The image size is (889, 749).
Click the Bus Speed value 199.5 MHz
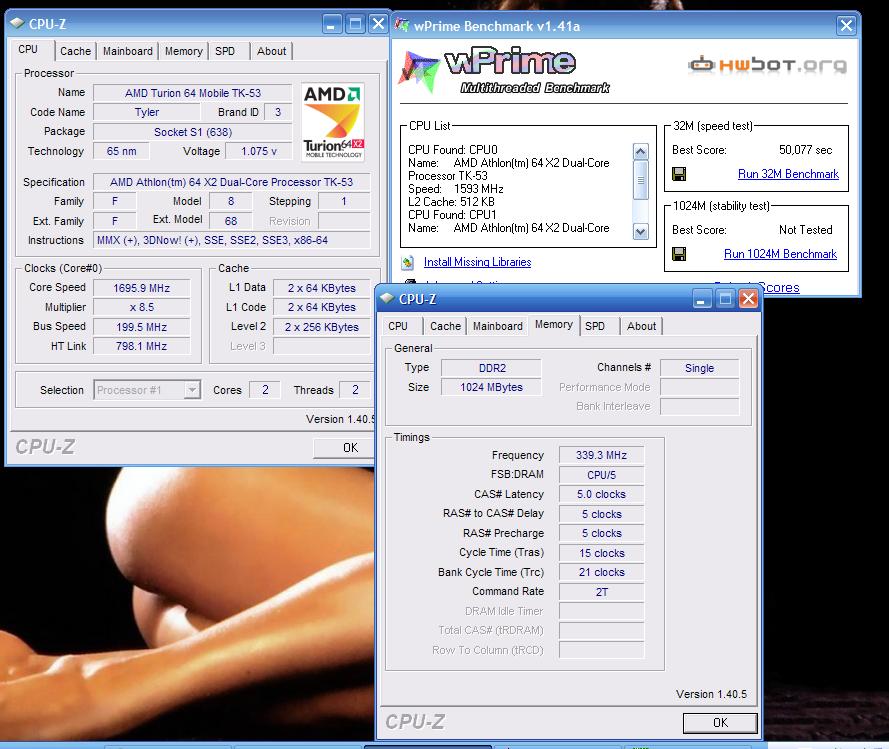[x=142, y=327]
